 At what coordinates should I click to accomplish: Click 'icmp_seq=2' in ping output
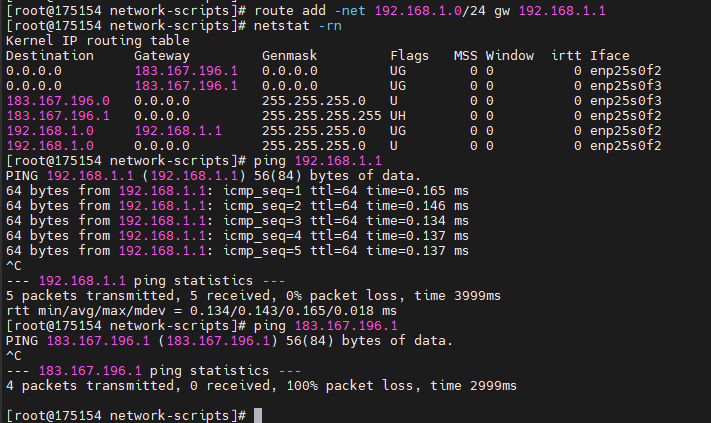pyautogui.click(x=262, y=205)
